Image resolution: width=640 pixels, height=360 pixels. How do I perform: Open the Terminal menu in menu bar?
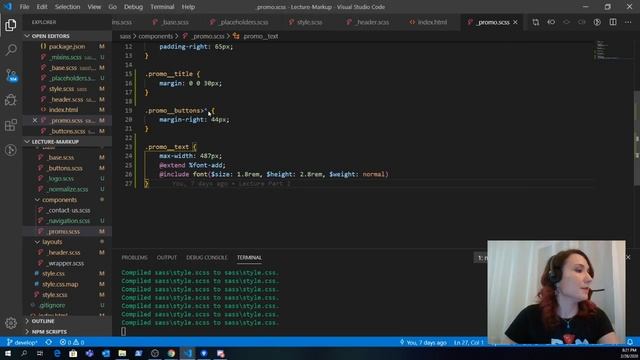click(x=162, y=7)
